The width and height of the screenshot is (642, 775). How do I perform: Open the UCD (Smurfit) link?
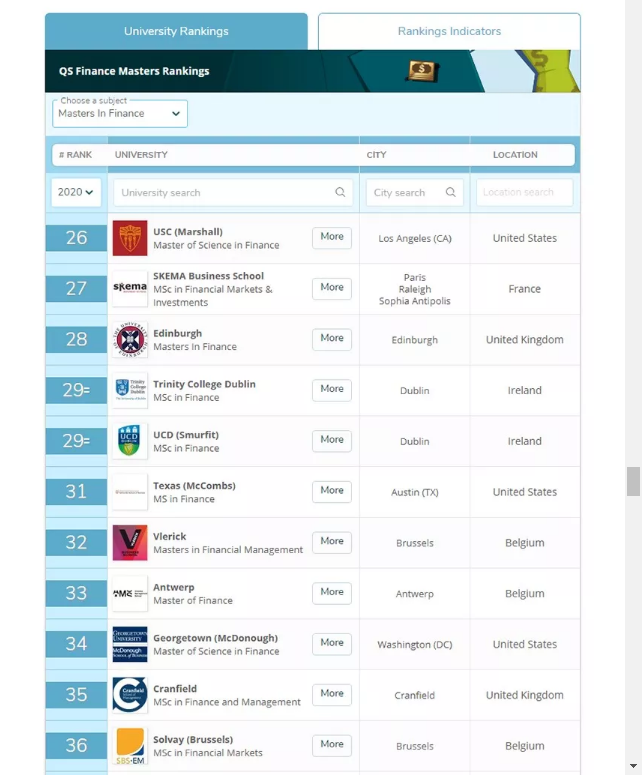[186, 435]
